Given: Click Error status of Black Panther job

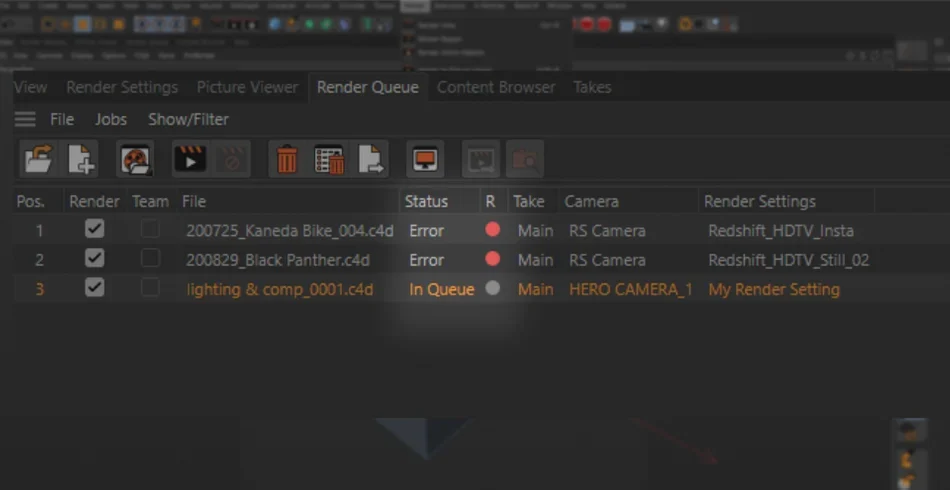Looking at the screenshot, I should [427, 260].
